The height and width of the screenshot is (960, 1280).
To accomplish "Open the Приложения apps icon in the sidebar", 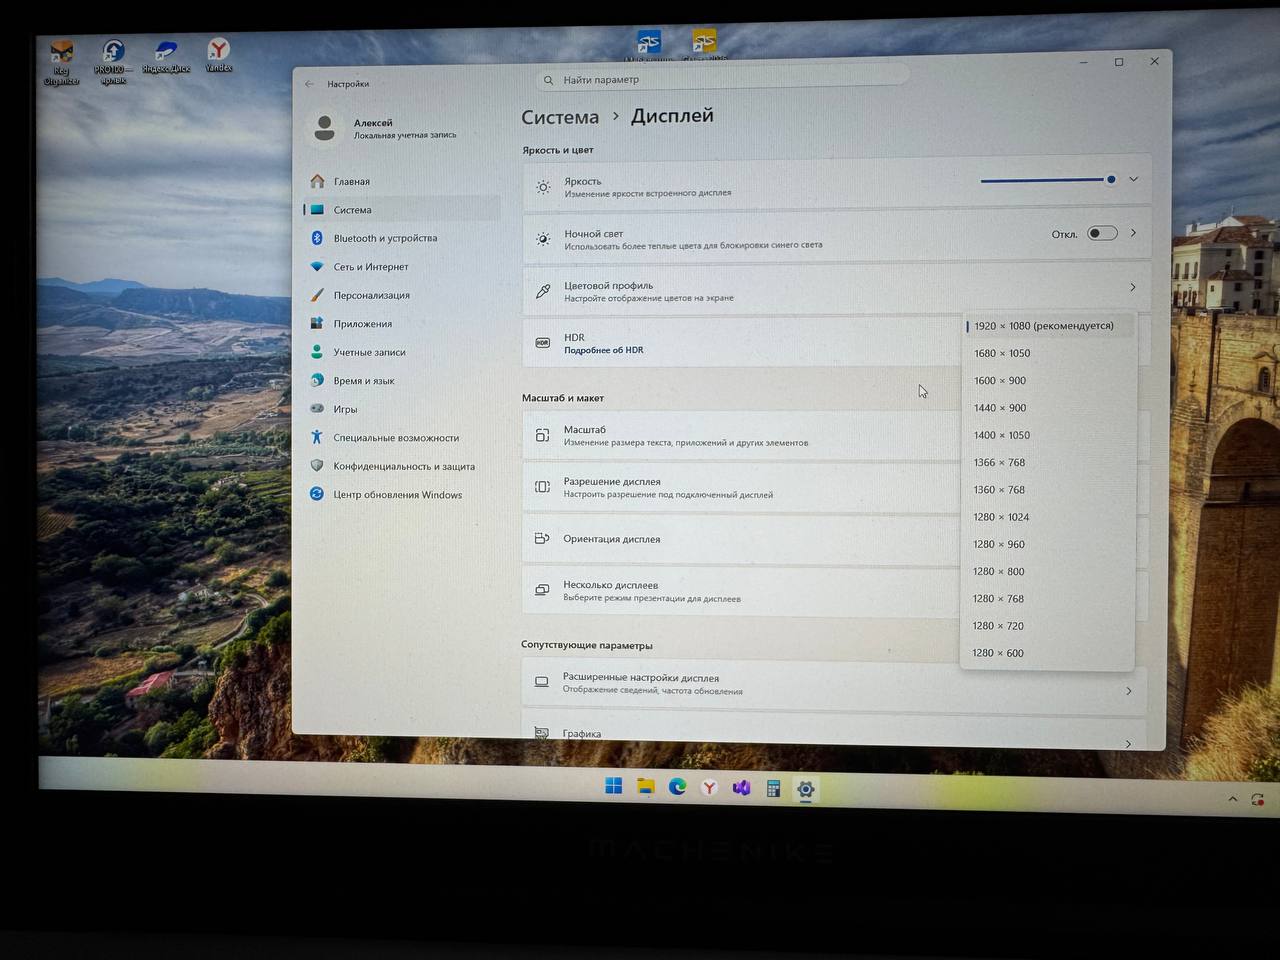I will (x=317, y=324).
